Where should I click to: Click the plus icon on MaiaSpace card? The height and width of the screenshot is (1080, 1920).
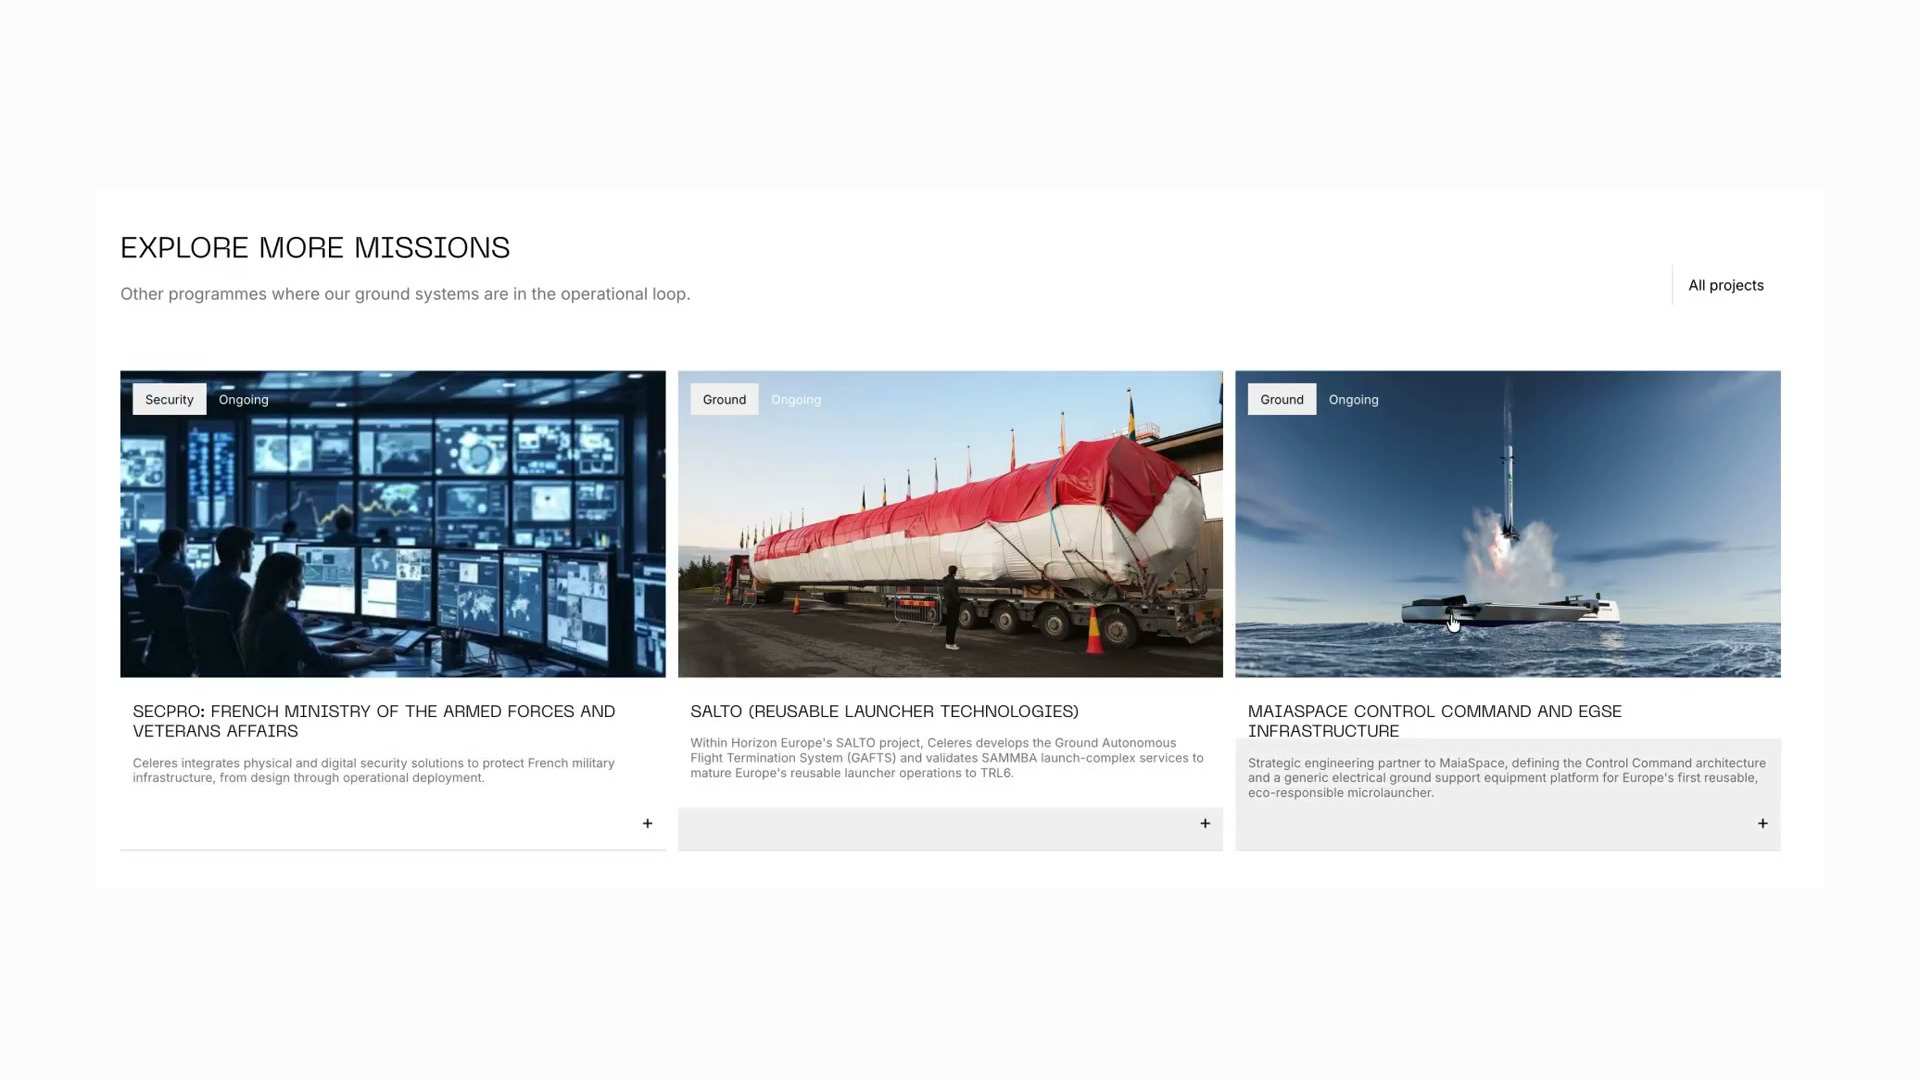(1763, 823)
